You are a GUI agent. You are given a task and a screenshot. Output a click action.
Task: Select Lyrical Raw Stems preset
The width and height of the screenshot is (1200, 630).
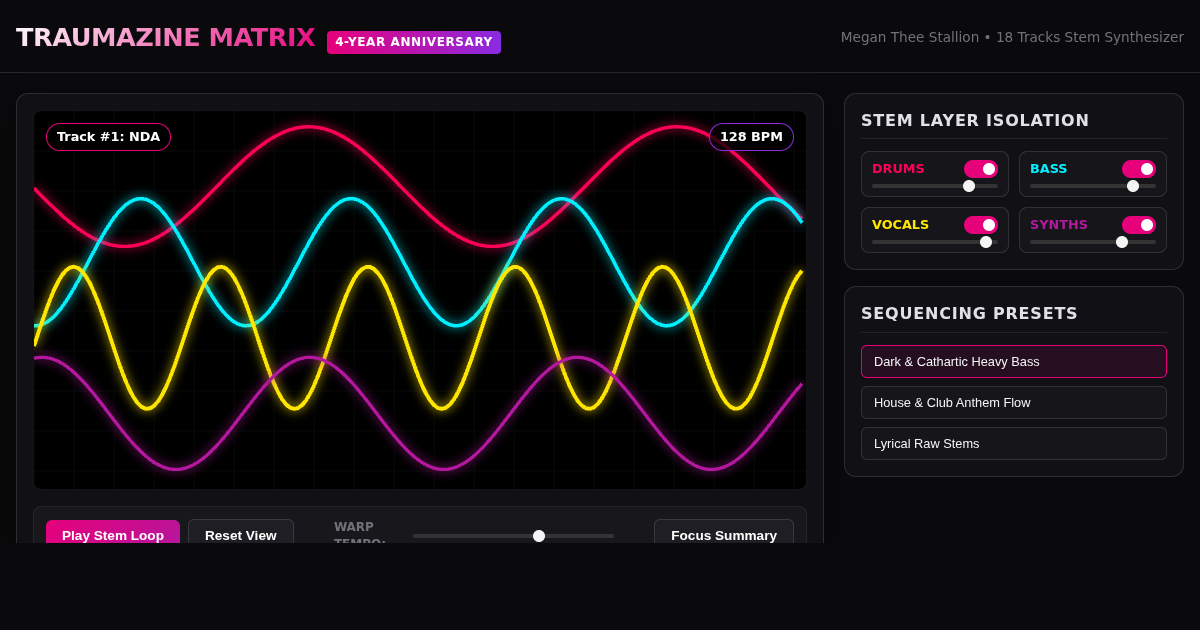[x=1014, y=444]
